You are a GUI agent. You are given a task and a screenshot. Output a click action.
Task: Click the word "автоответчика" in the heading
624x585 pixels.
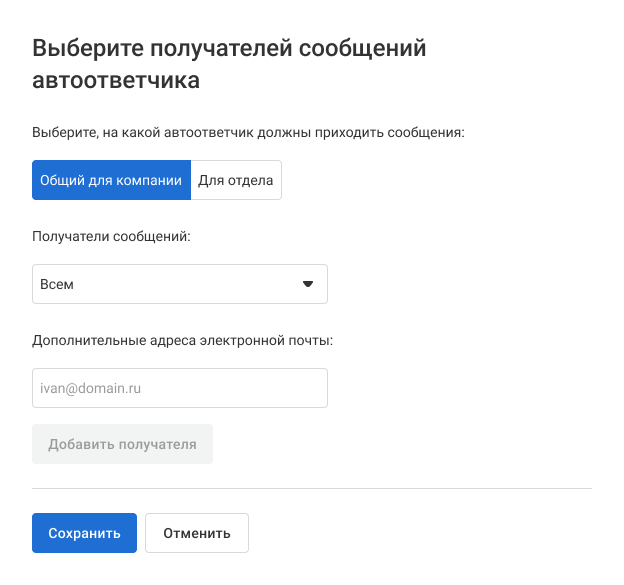pyautogui.click(x=116, y=80)
